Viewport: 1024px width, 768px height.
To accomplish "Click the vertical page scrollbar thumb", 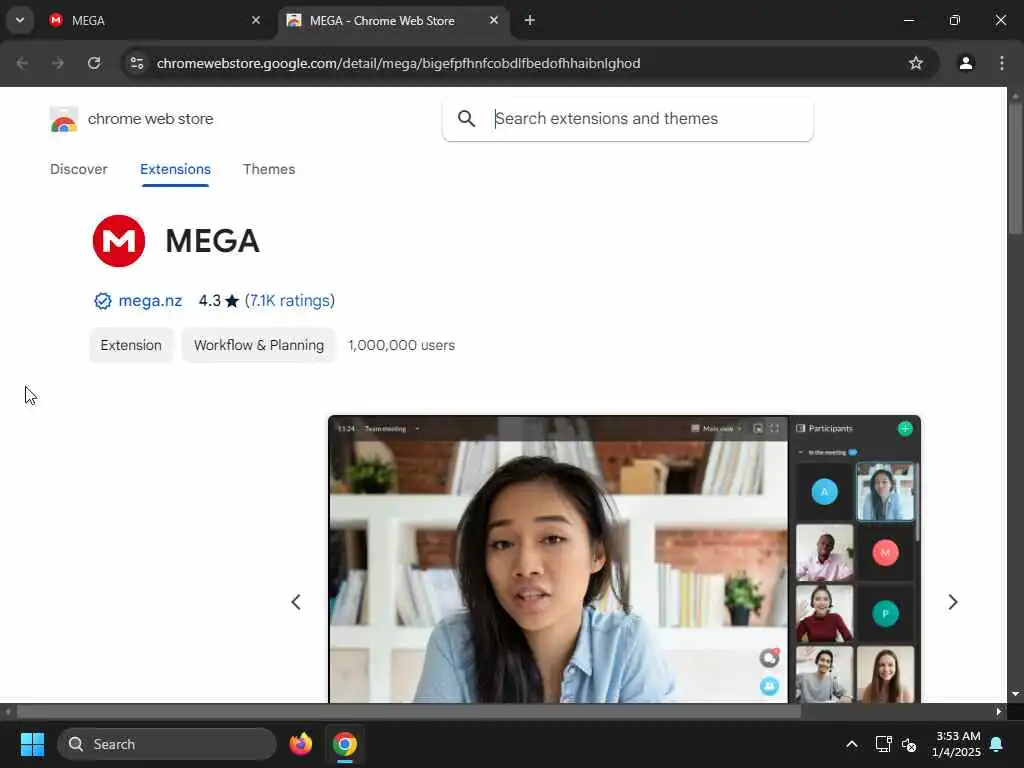I will 1015,168.
